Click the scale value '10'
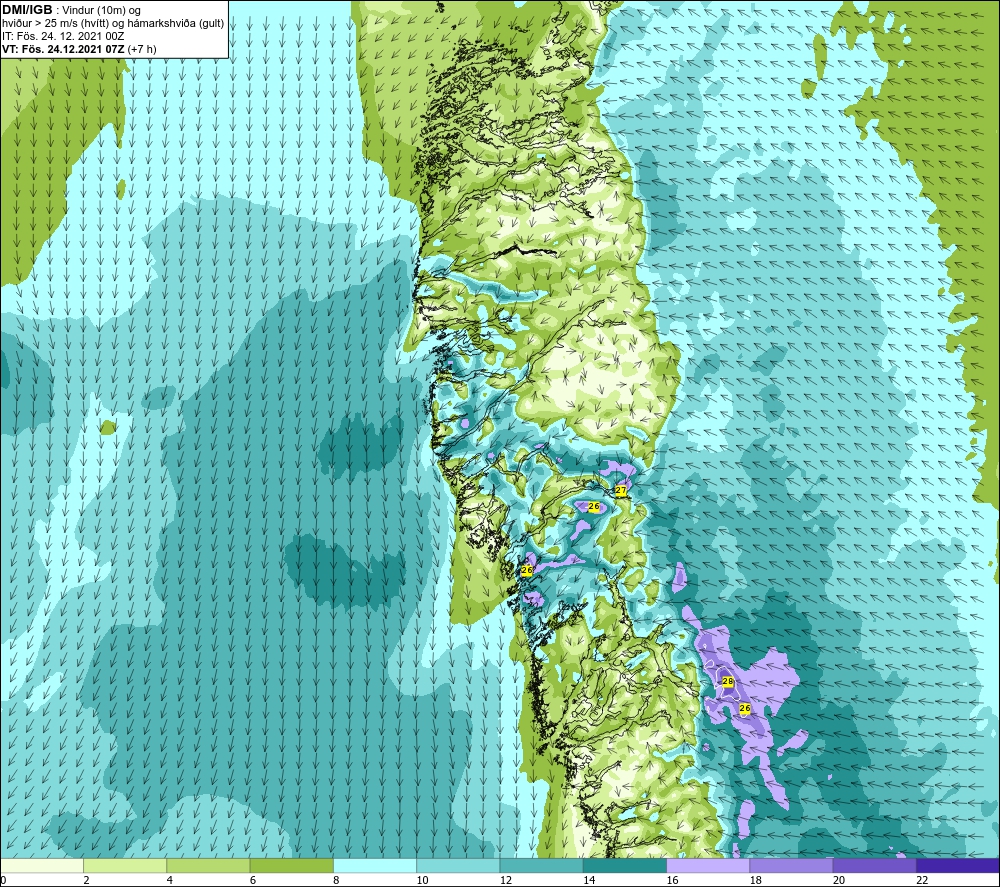 coord(422,880)
